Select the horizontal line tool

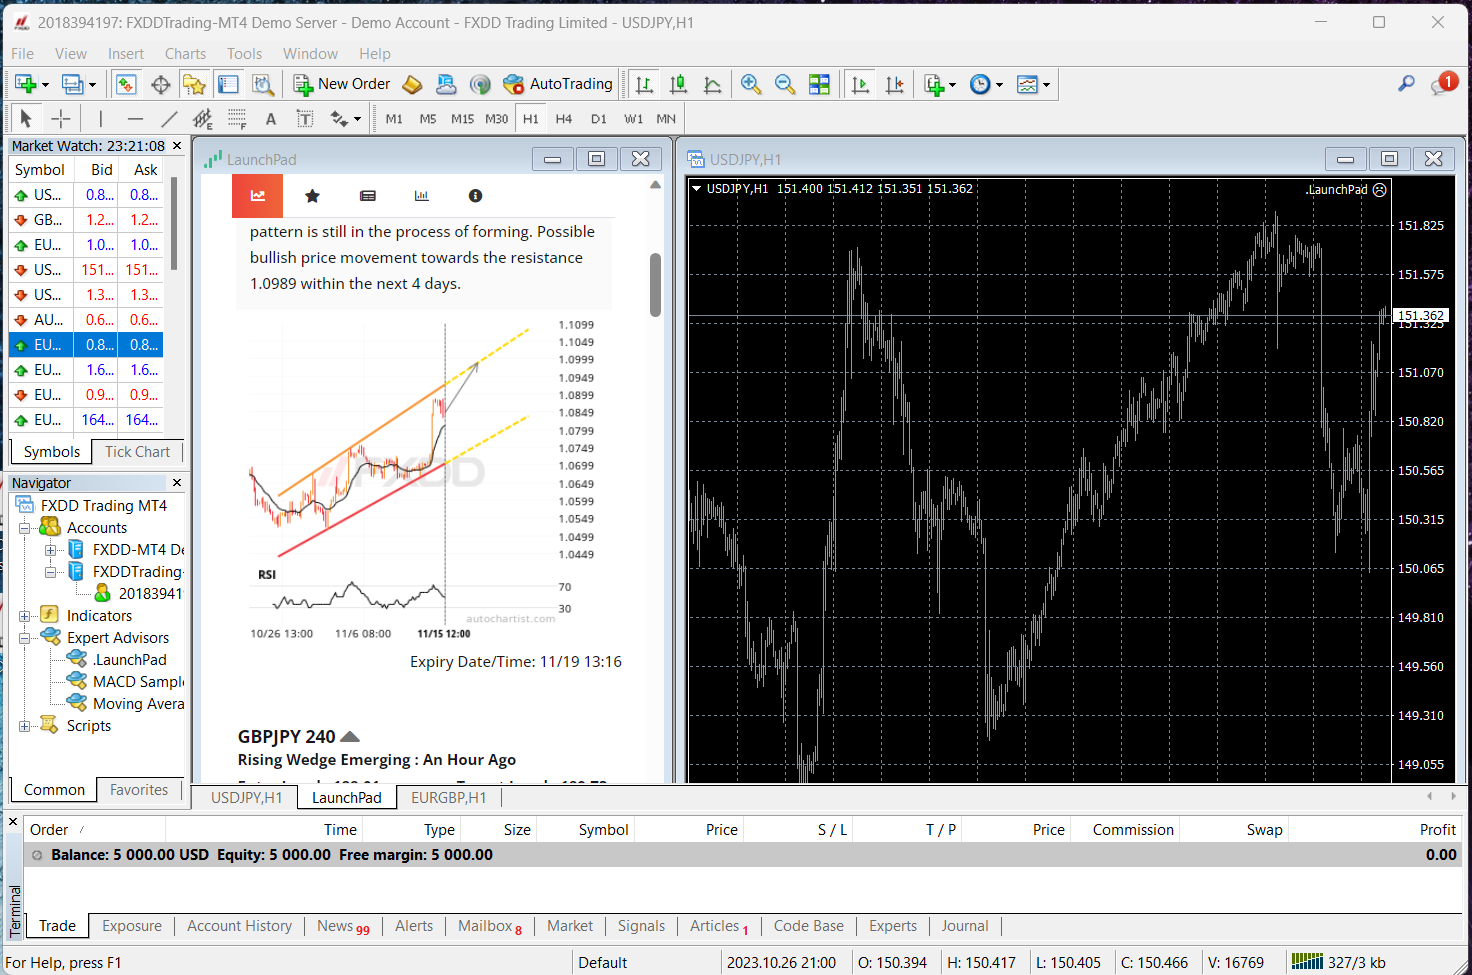[x=135, y=119]
